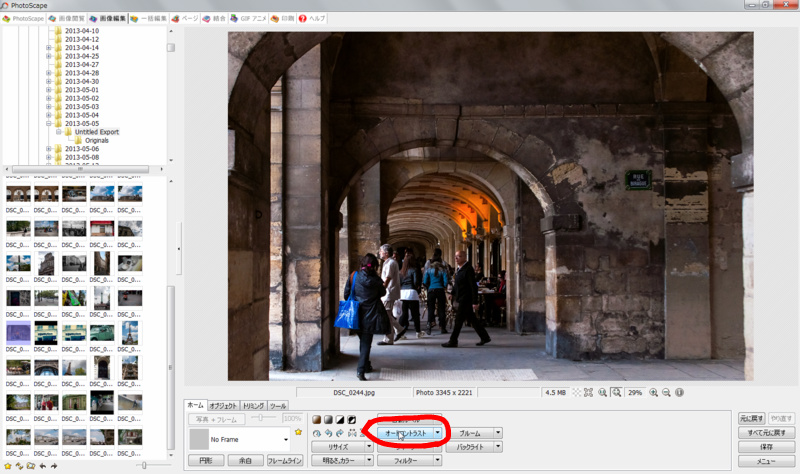This screenshot has width=800, height=474.
Task: Open the ヘルプ help tab
Action: tap(312, 18)
